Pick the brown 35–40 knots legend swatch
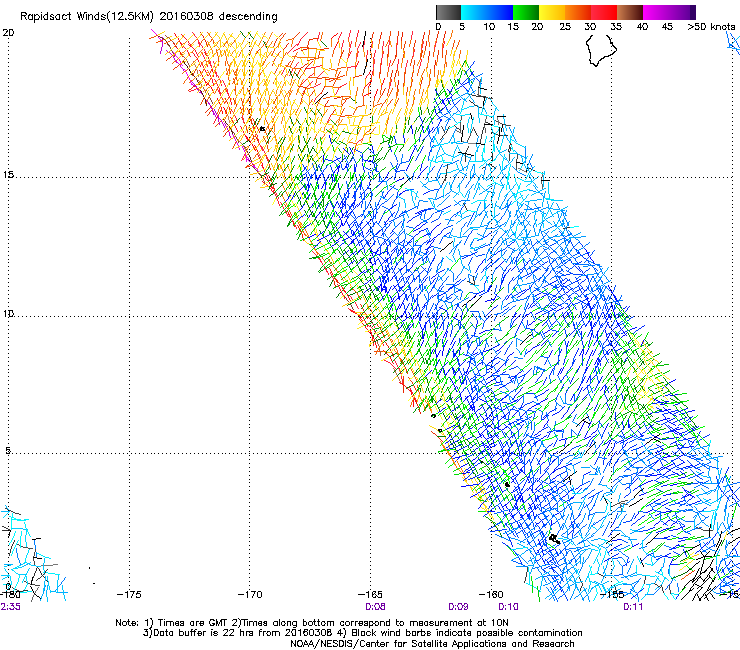 (630, 12)
